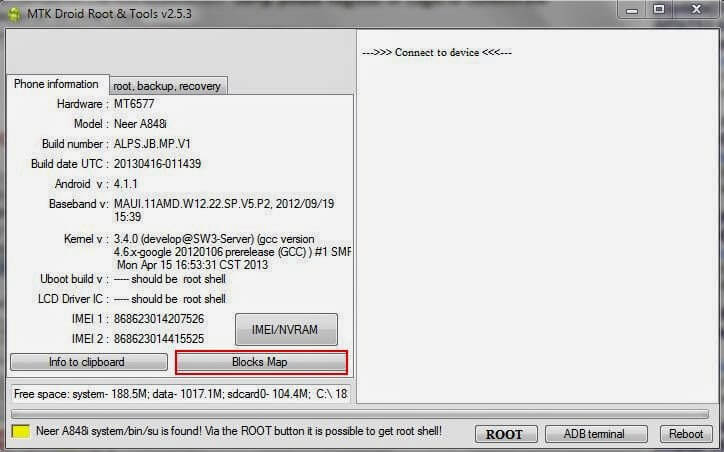Viewport: 724px width, 452px height.
Task: Minimize the MTK Droid Root & Tools window
Action: tap(630, 9)
